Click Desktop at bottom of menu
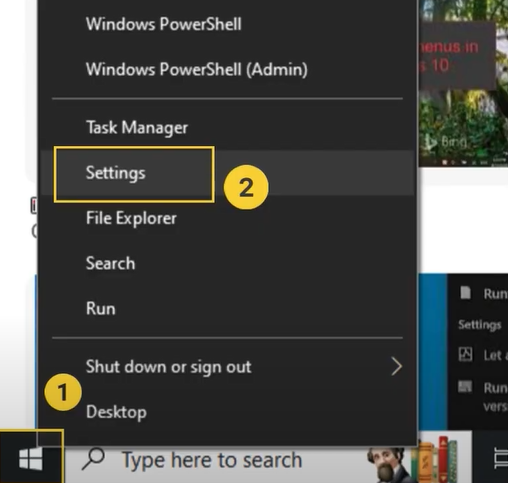Viewport: 508px width, 483px height. click(x=227, y=412)
